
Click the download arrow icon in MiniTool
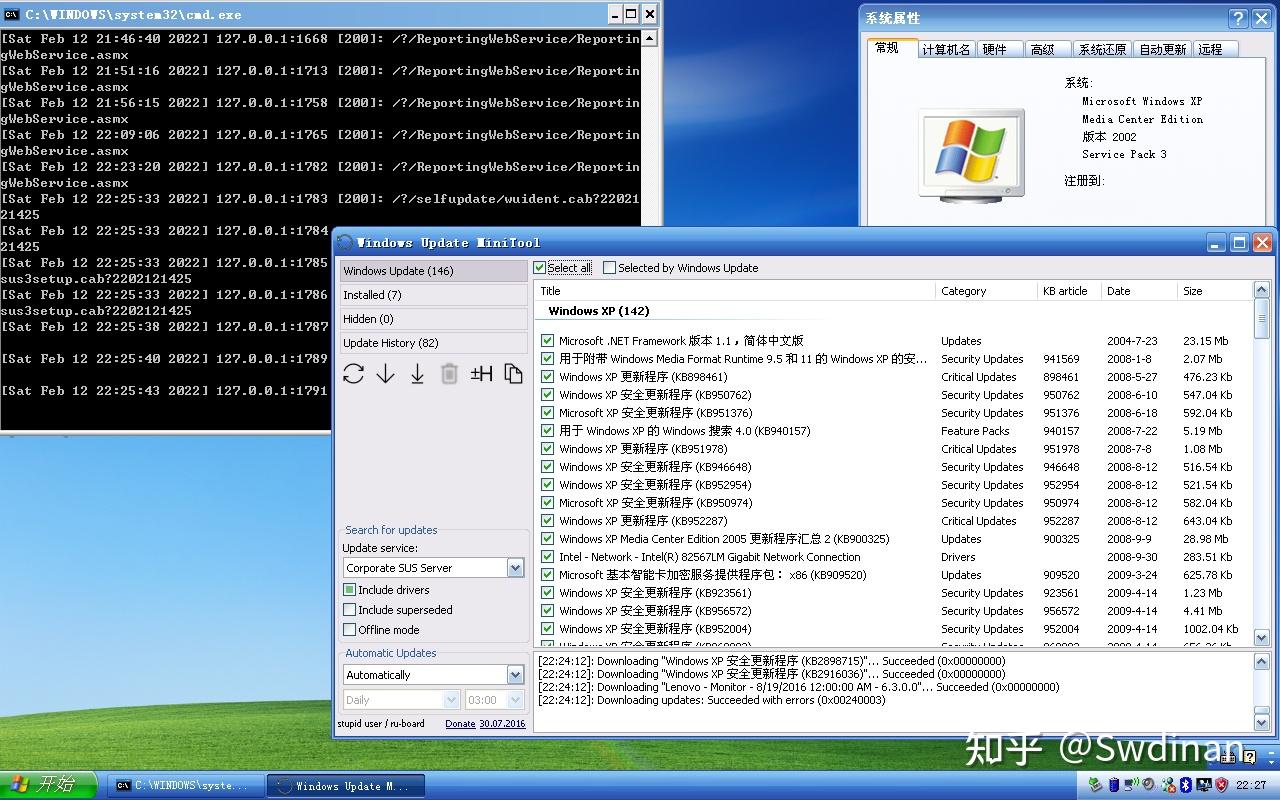[385, 374]
